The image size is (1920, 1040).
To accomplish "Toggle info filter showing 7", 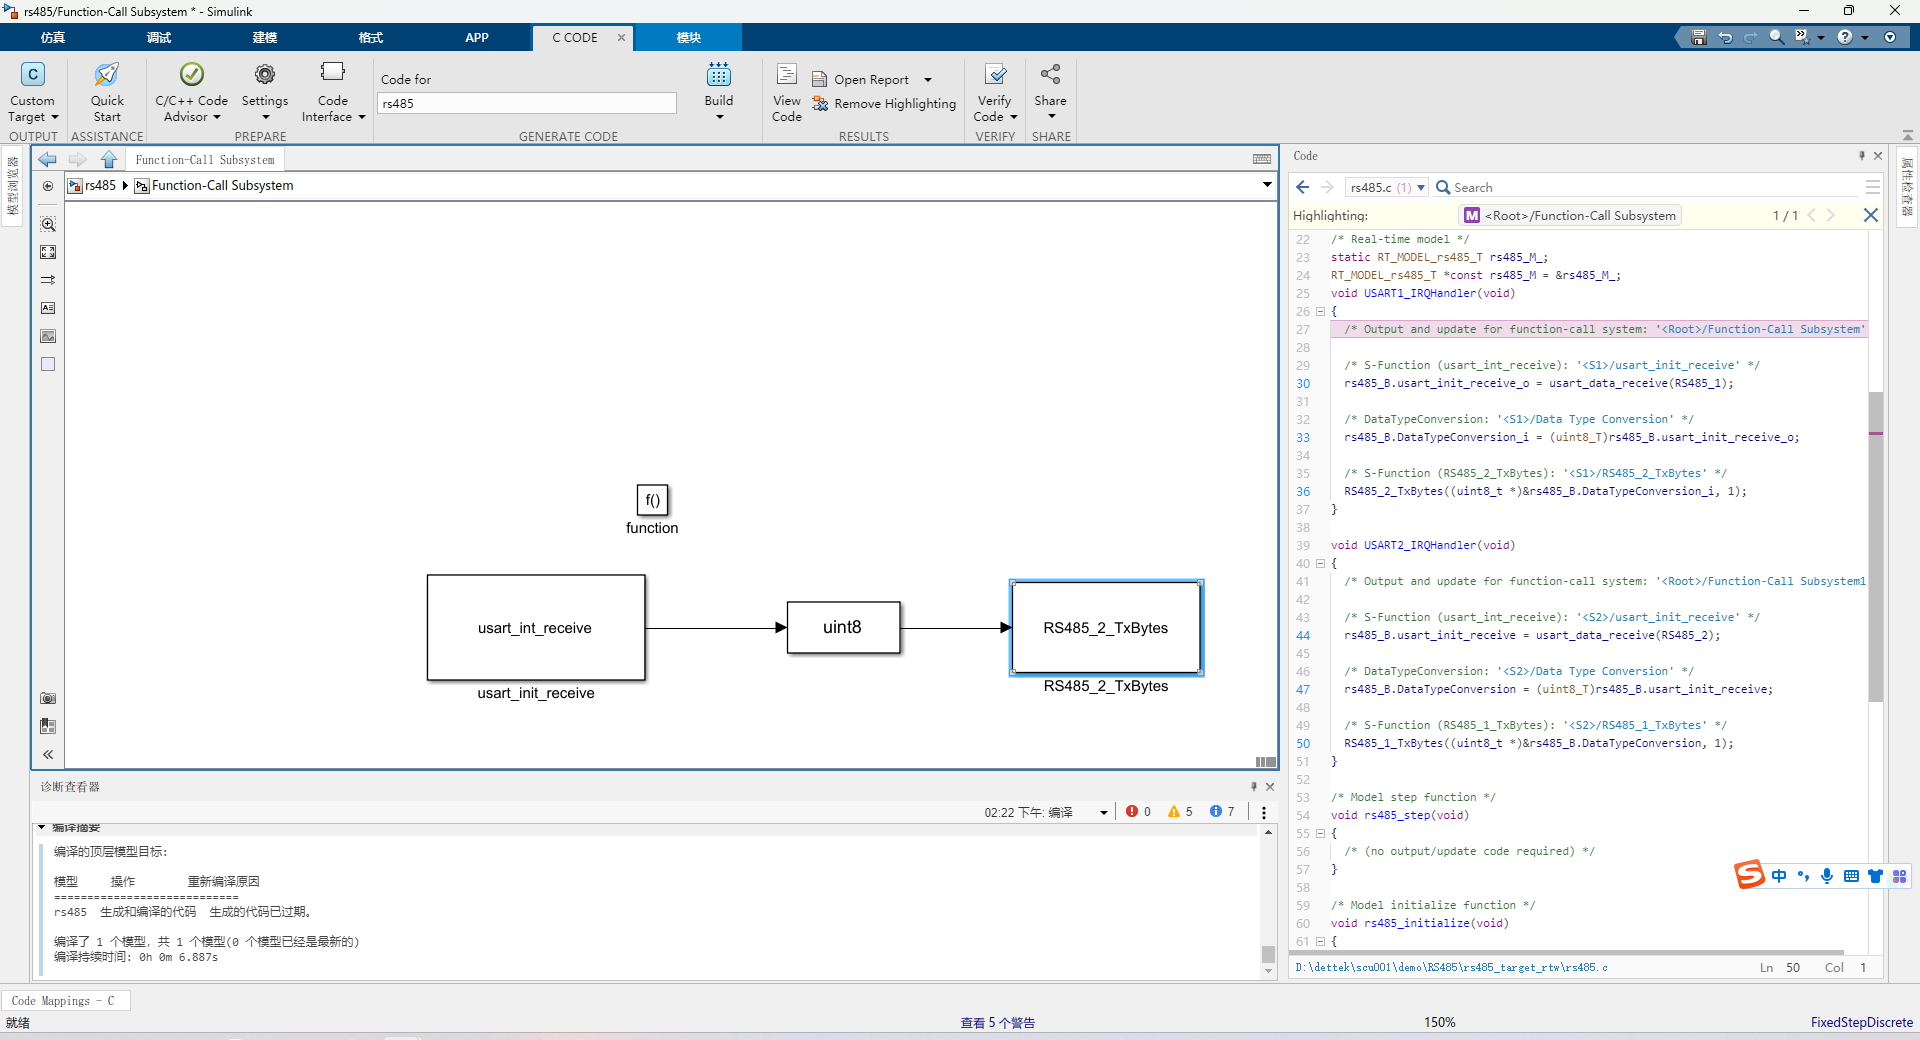I will point(1222,811).
